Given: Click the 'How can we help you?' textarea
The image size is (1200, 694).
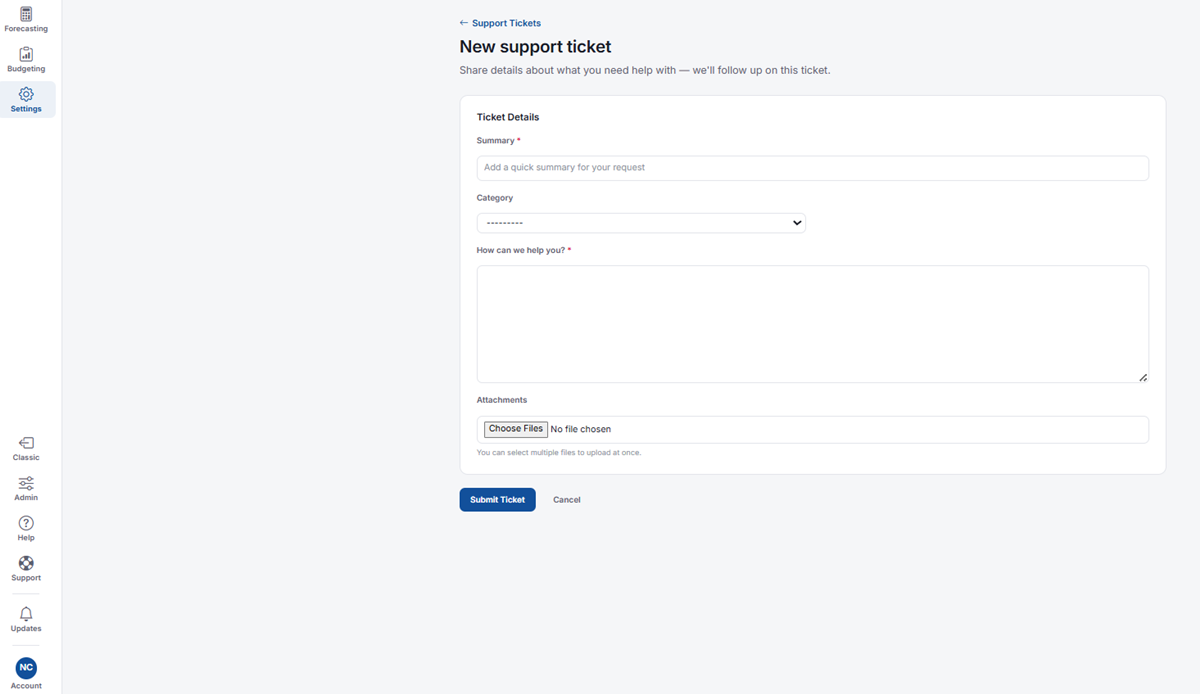Looking at the screenshot, I should click(x=812, y=324).
